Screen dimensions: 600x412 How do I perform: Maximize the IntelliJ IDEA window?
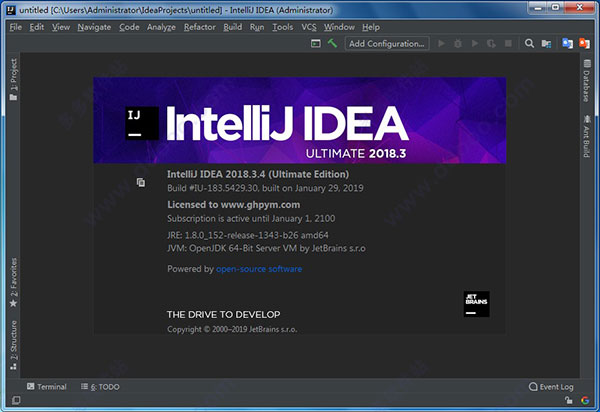pyautogui.click(x=556, y=8)
